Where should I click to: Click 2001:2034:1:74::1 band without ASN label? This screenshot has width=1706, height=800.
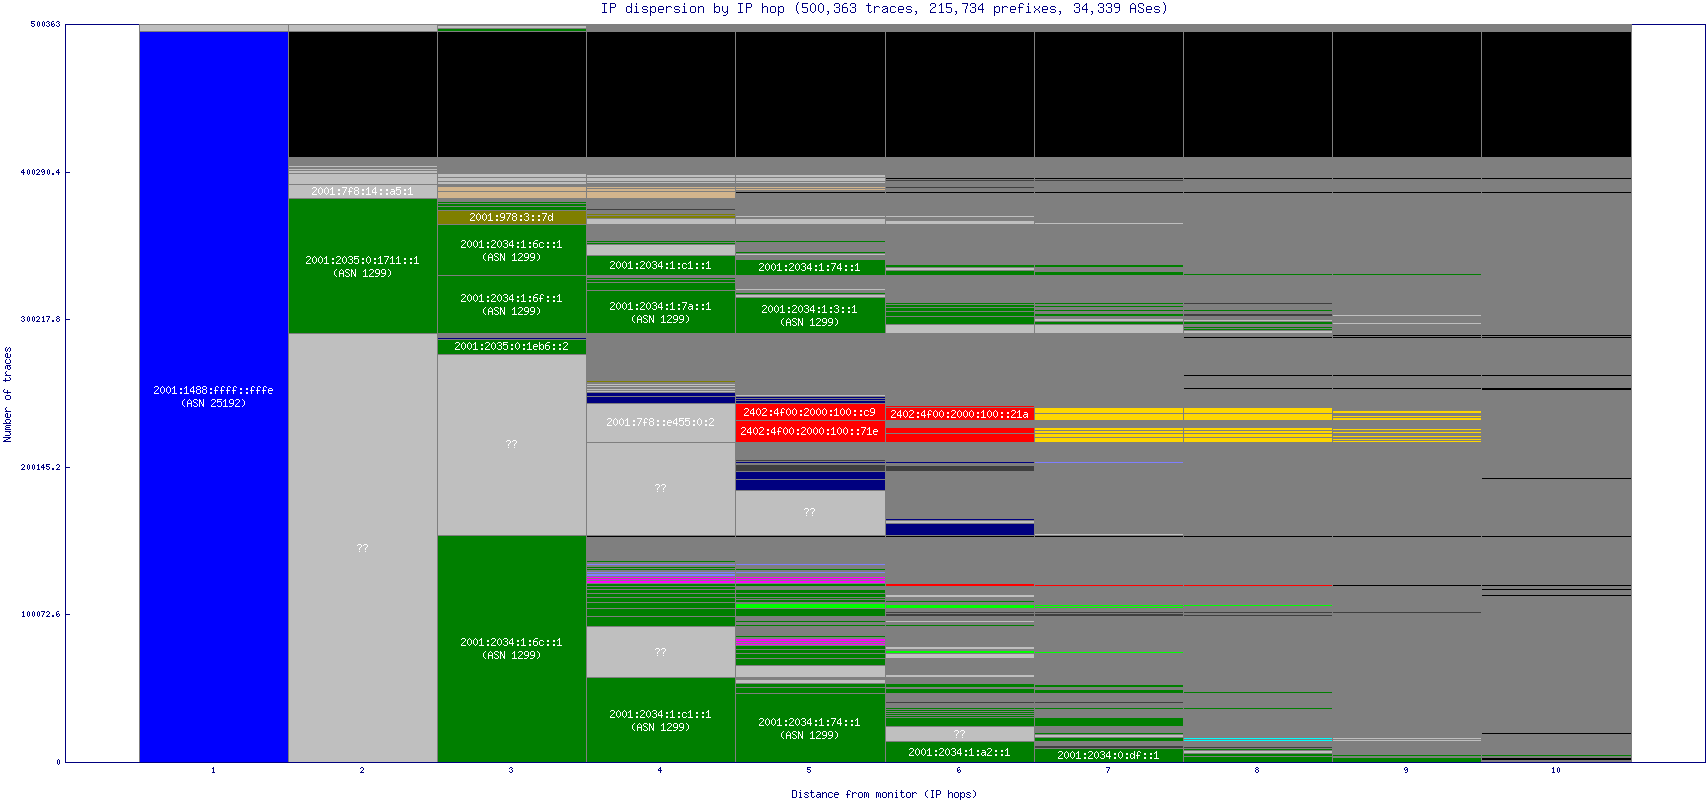[810, 267]
